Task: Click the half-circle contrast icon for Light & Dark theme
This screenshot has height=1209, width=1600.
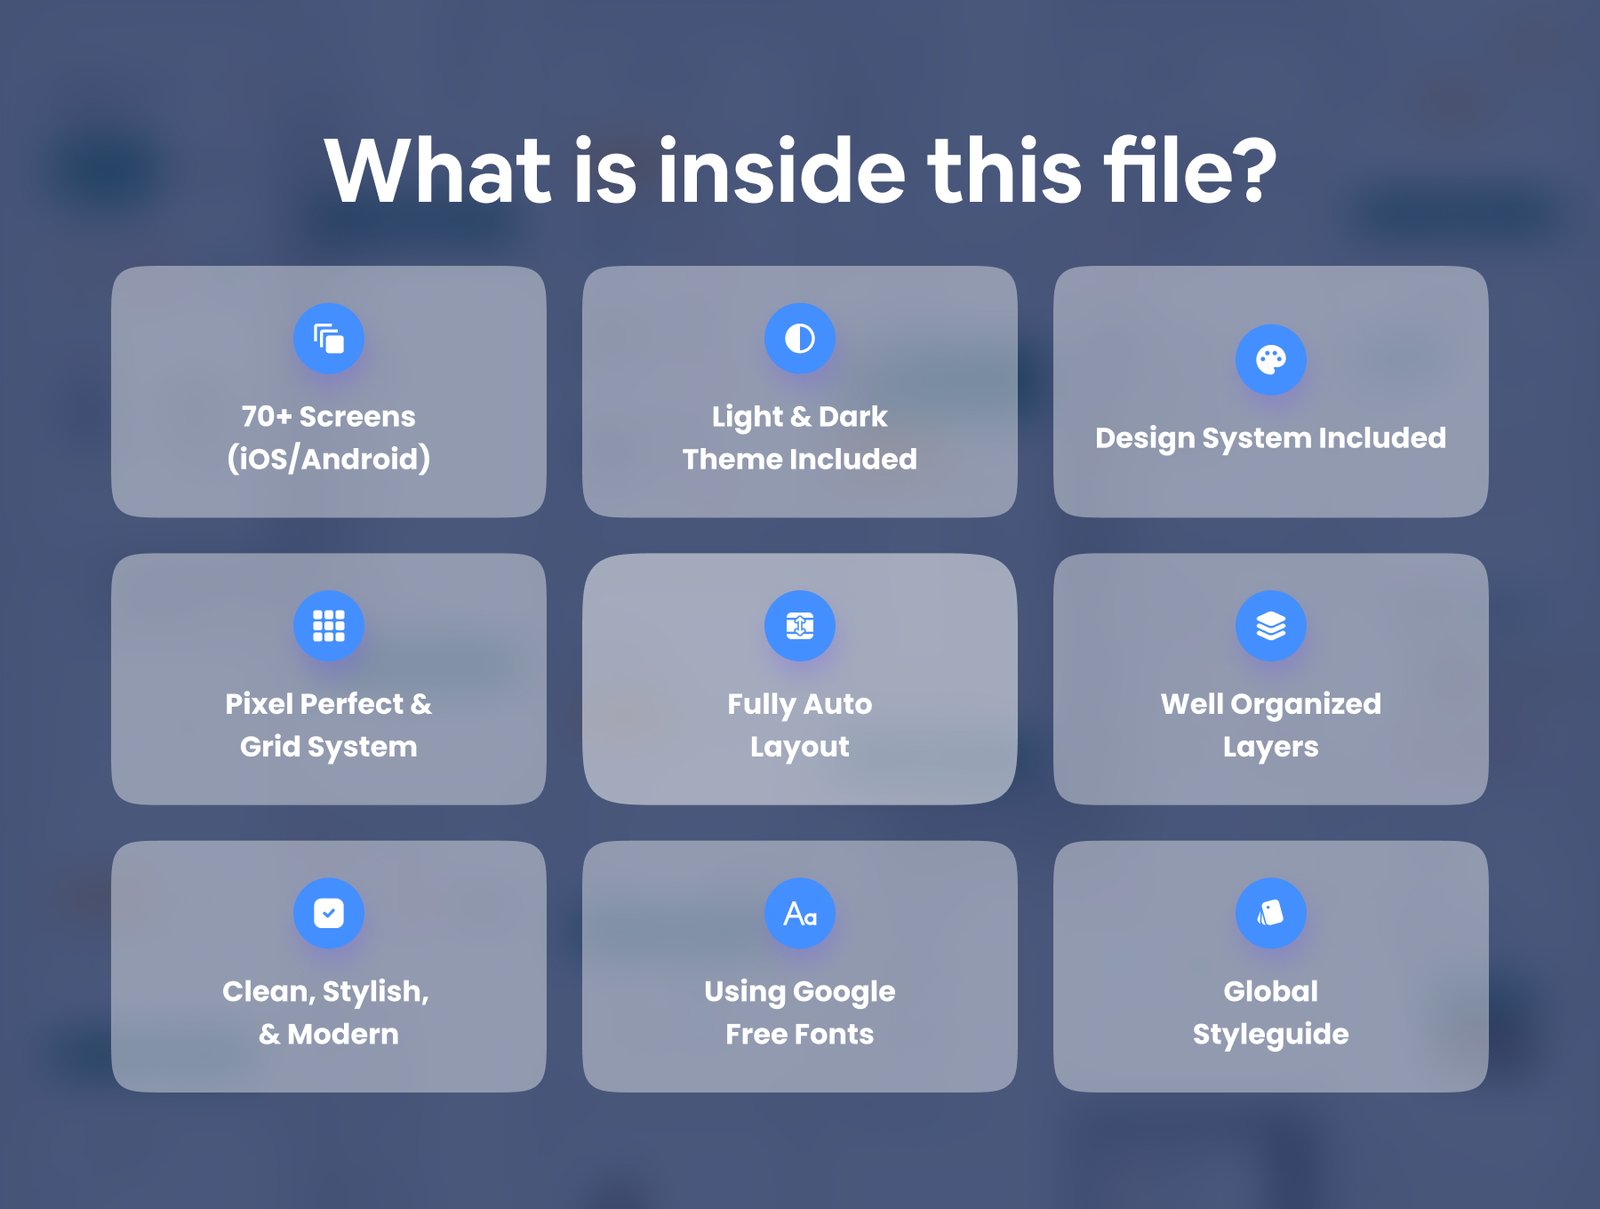Action: (x=799, y=339)
